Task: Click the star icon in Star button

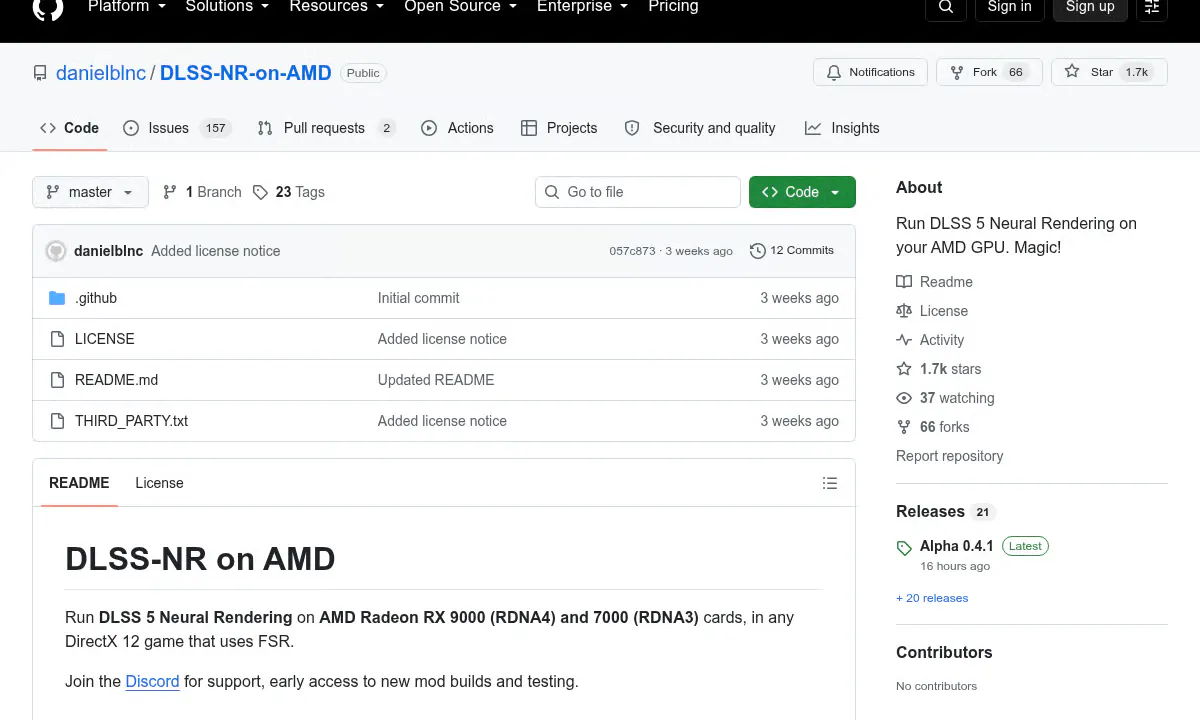Action: click(1072, 72)
